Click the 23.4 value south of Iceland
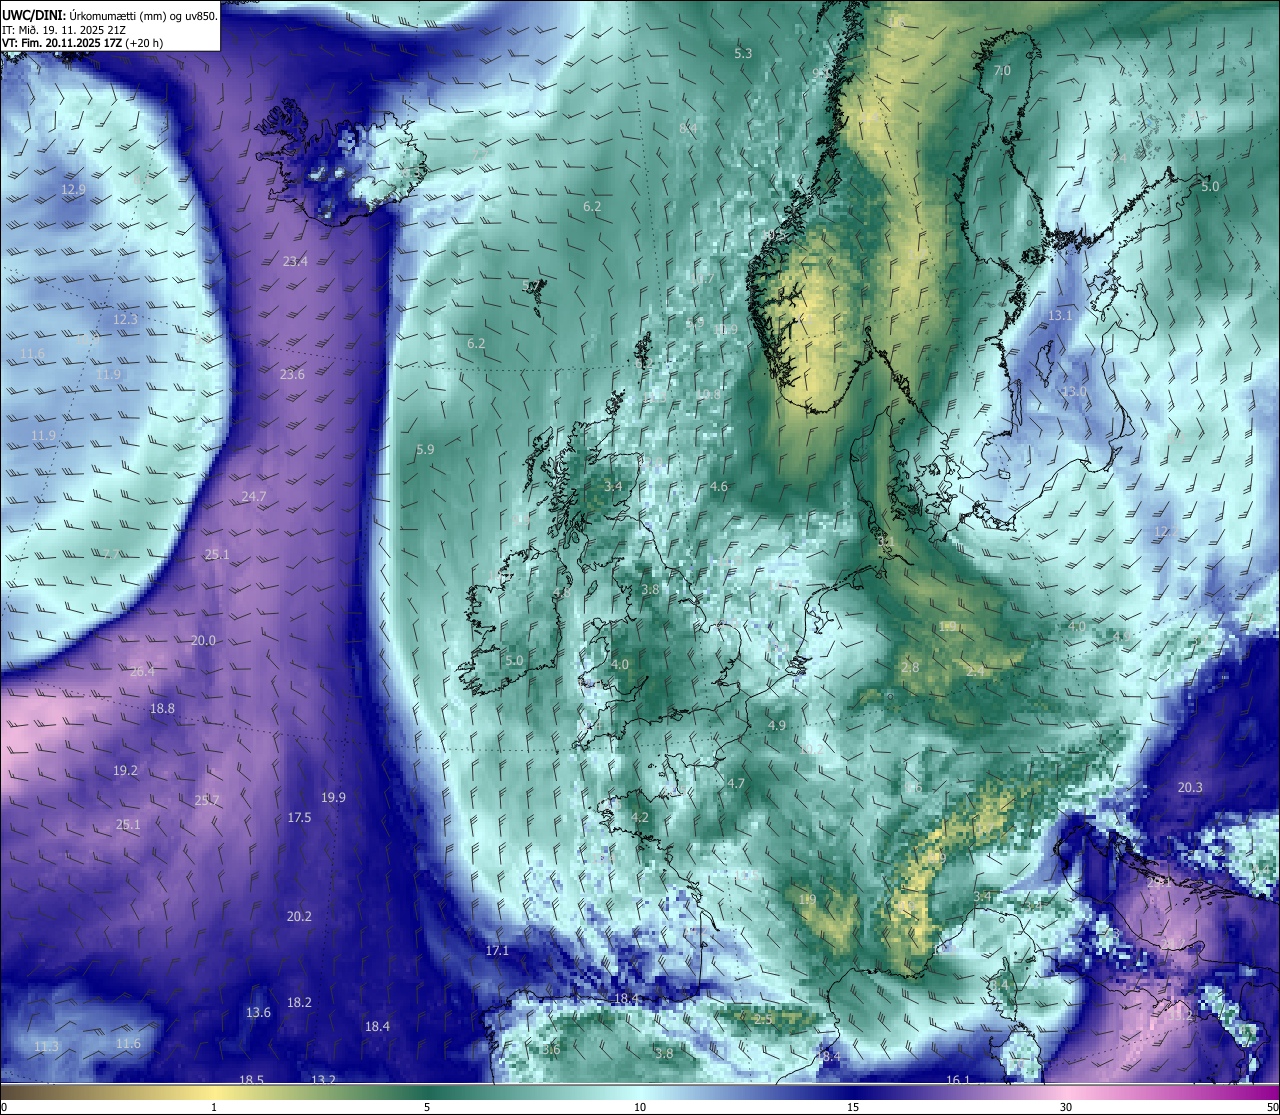Image resolution: width=1280 pixels, height=1115 pixels. [x=295, y=261]
